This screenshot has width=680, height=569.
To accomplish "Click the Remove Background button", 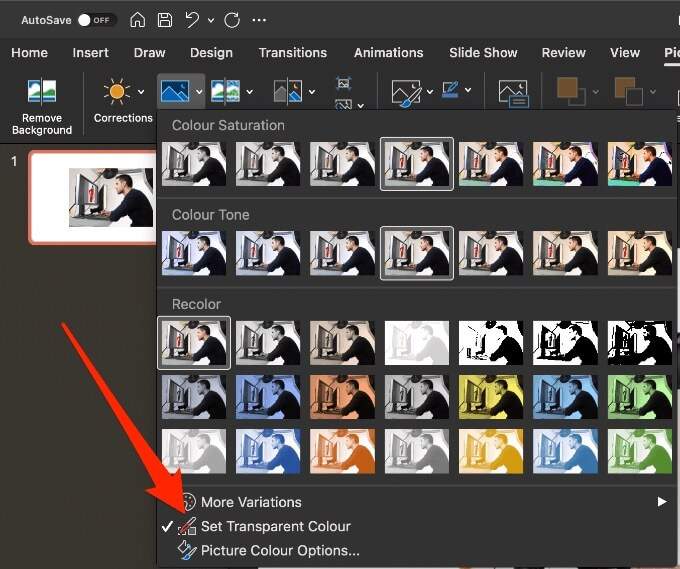I will [x=42, y=107].
